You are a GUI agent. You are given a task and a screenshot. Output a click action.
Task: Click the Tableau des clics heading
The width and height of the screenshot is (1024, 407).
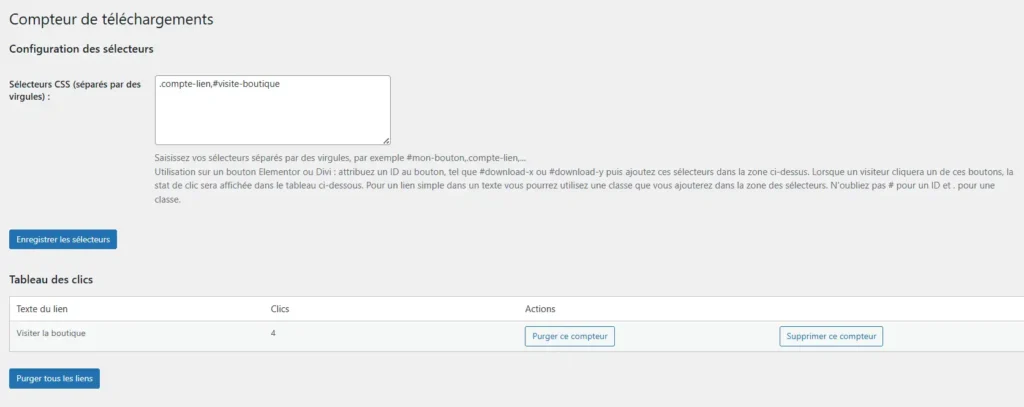click(x=51, y=280)
